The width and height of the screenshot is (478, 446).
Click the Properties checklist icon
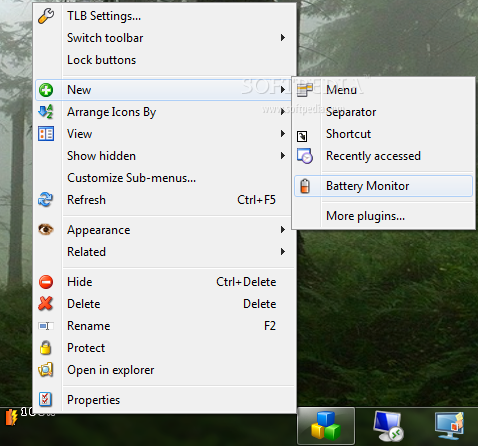point(45,399)
